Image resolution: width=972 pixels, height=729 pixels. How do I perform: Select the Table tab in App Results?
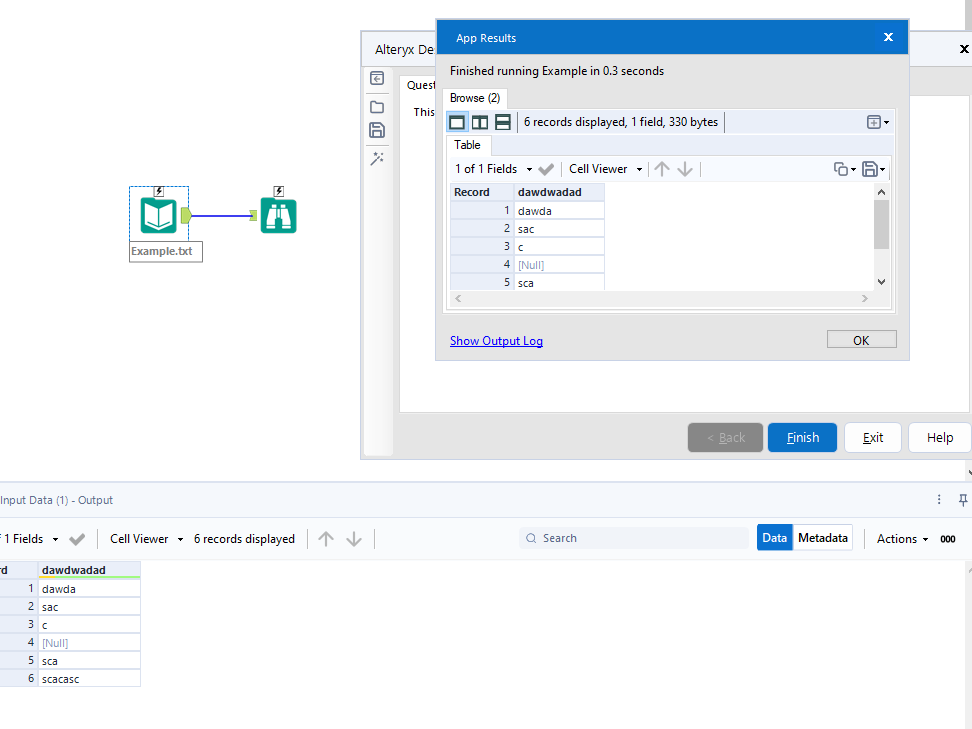point(467,145)
